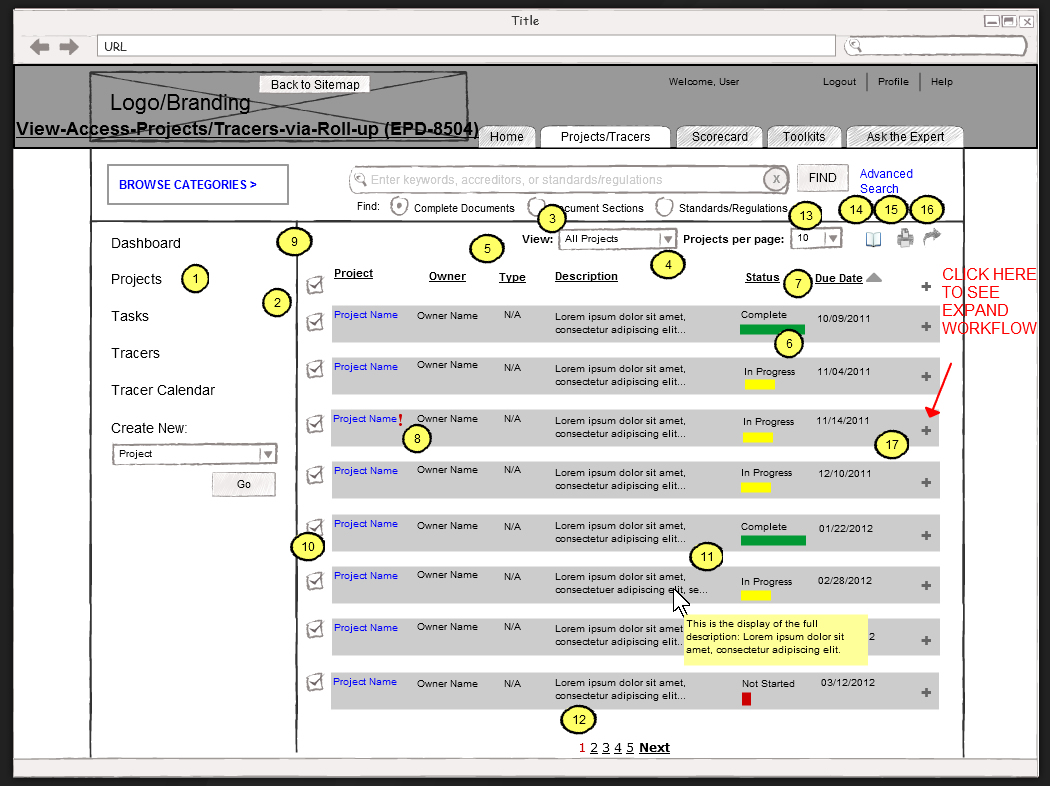Open Tracer Calendar in the sidebar
Viewport: 1050px width, 786px height.
point(163,390)
